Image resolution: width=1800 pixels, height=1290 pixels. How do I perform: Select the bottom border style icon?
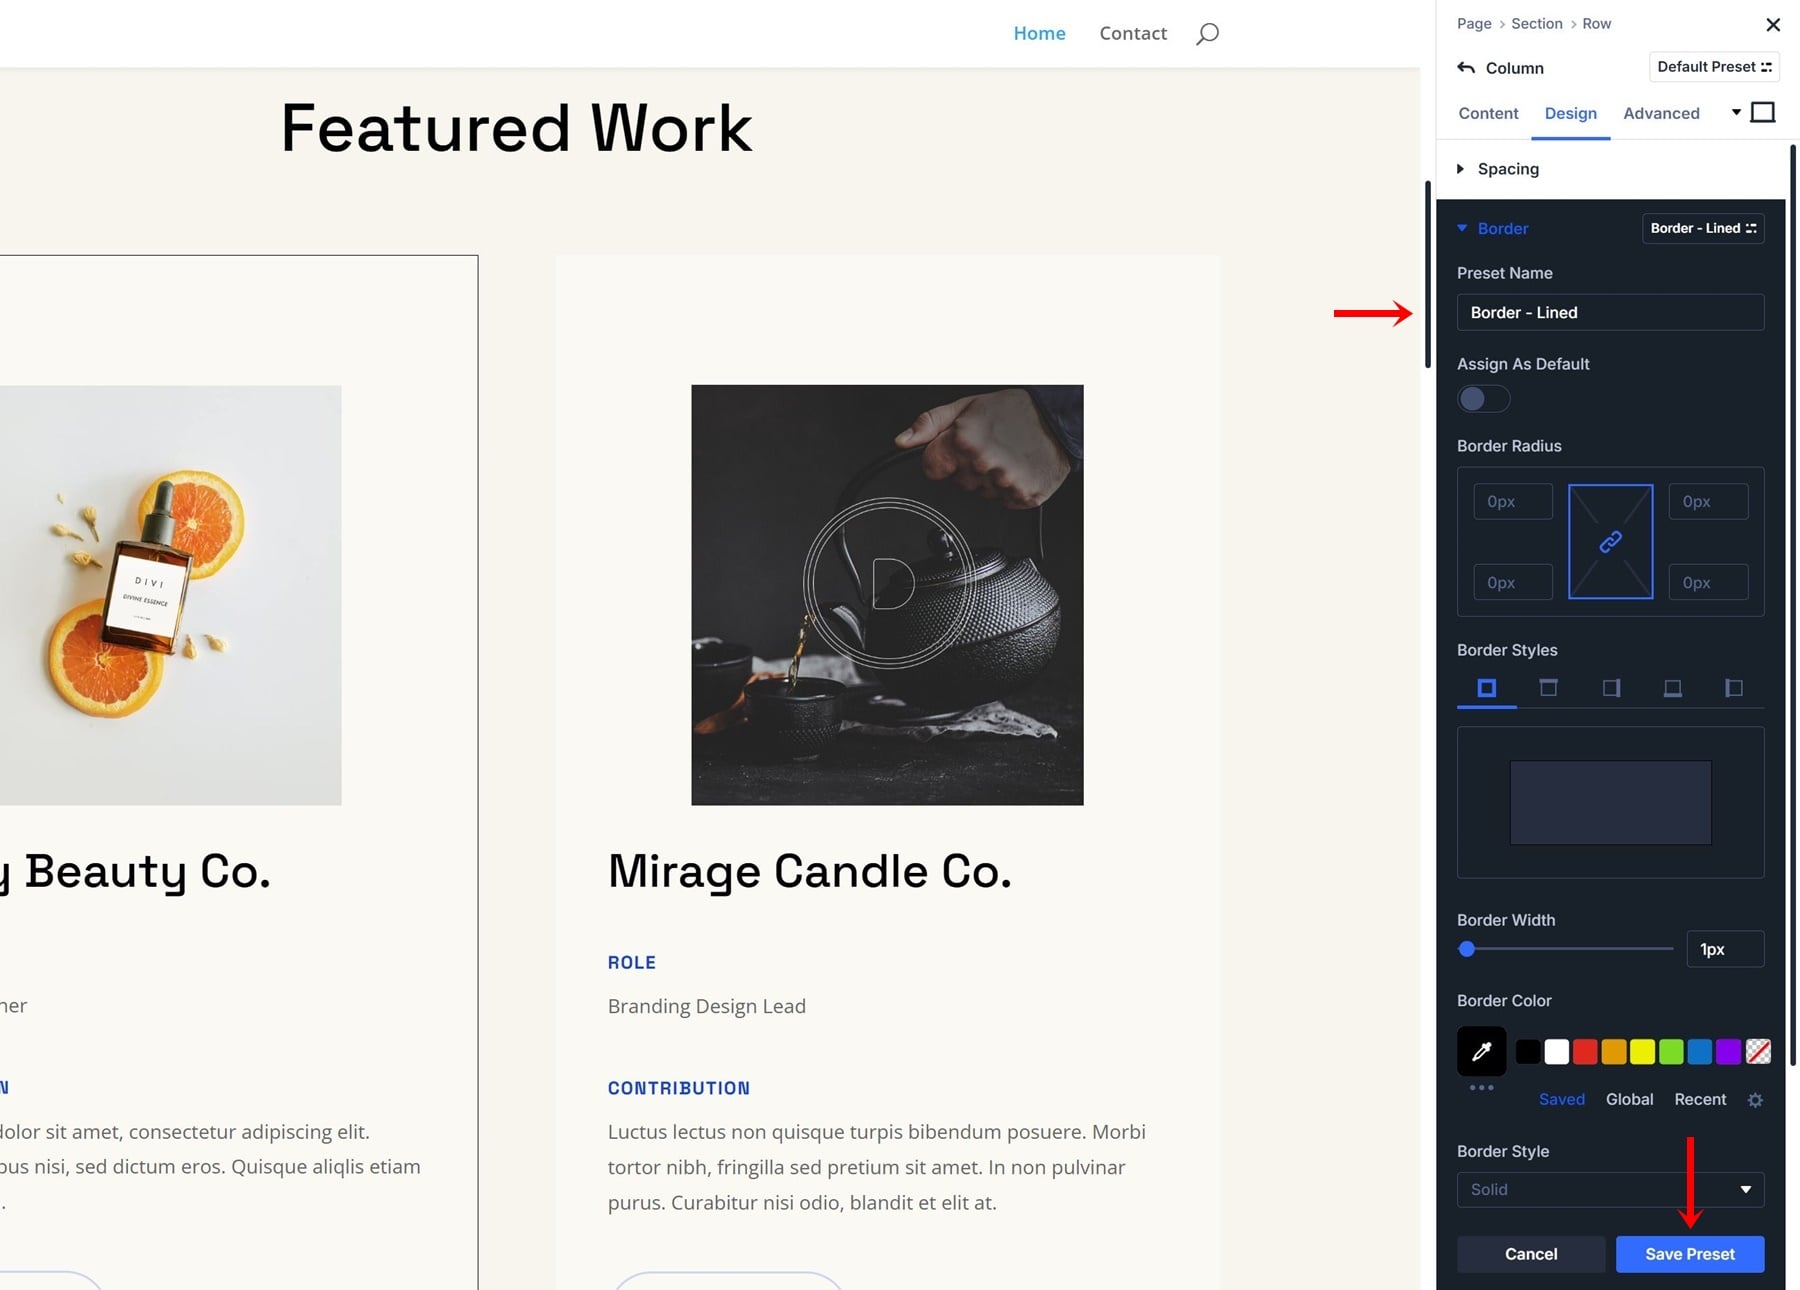1672,688
